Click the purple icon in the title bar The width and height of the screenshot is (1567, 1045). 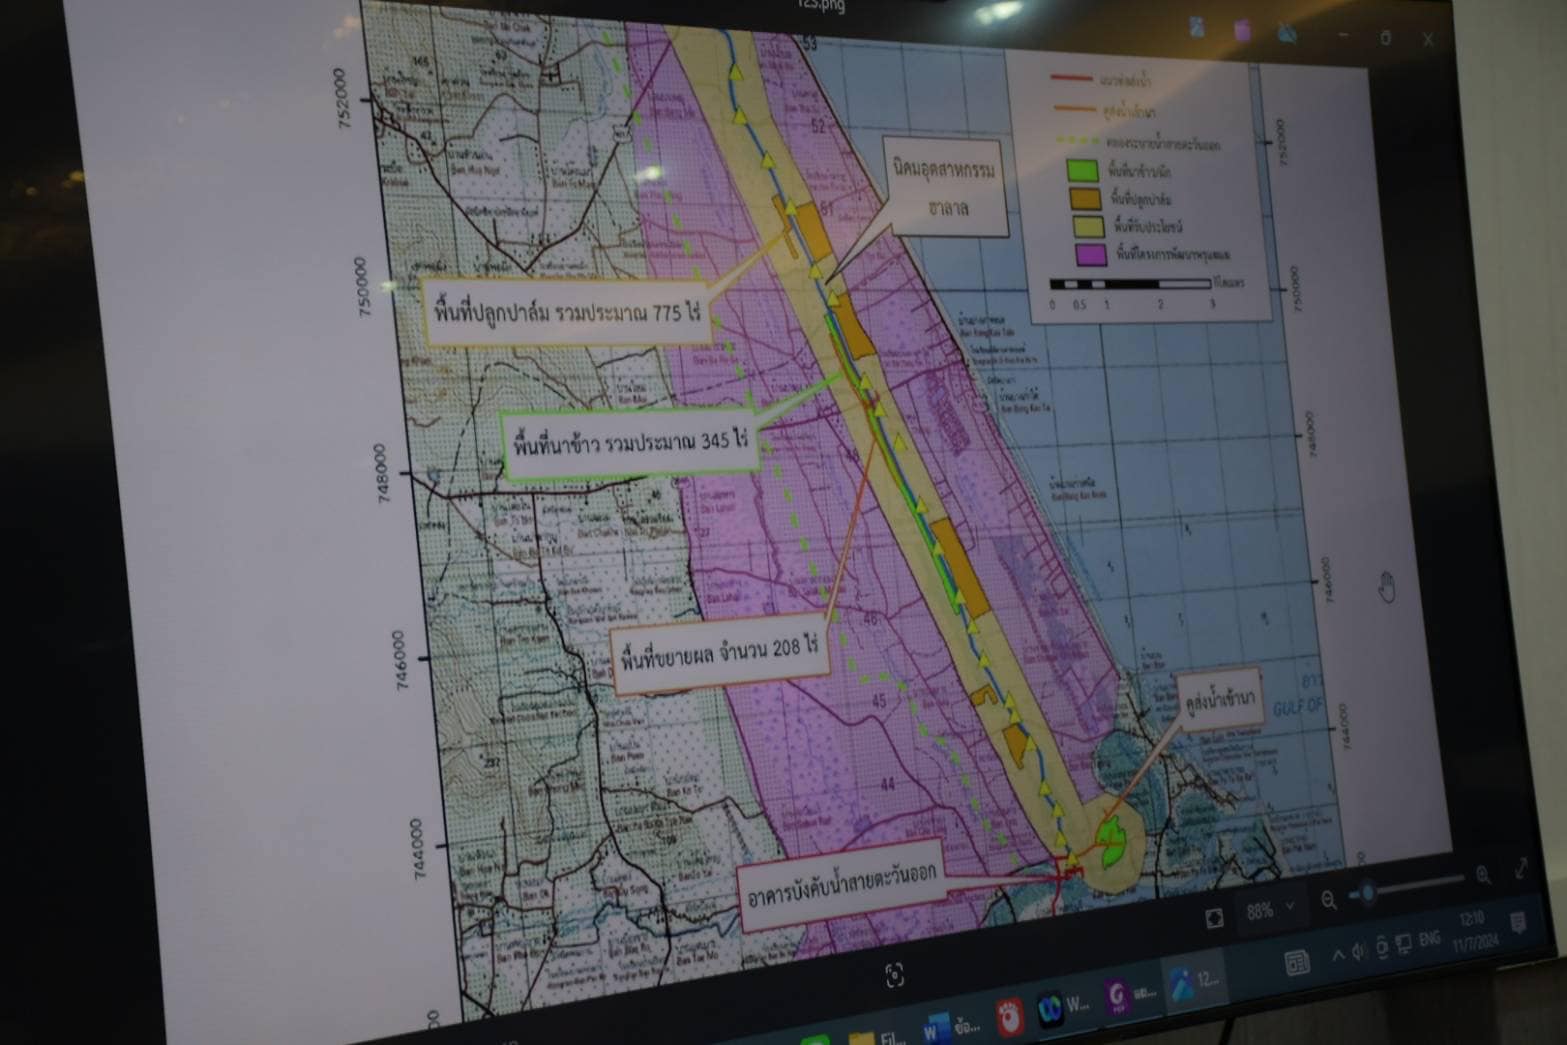1242,31
